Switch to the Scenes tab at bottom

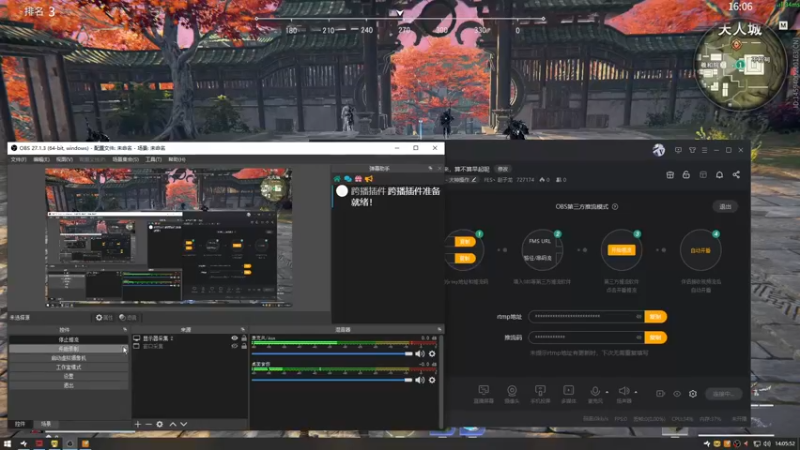[46, 424]
